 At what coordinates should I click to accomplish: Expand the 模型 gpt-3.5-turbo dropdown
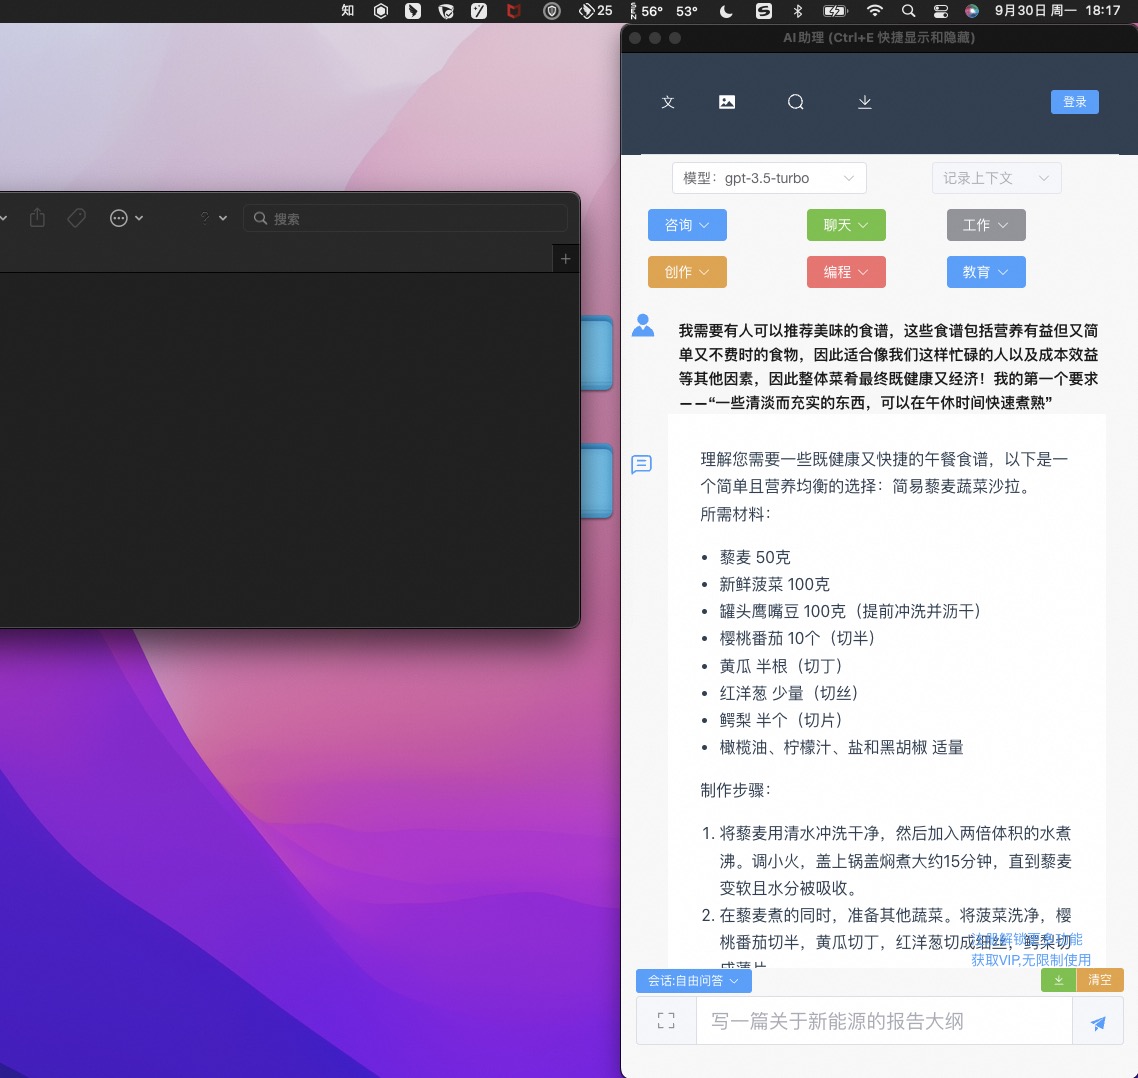pyautogui.click(x=768, y=178)
